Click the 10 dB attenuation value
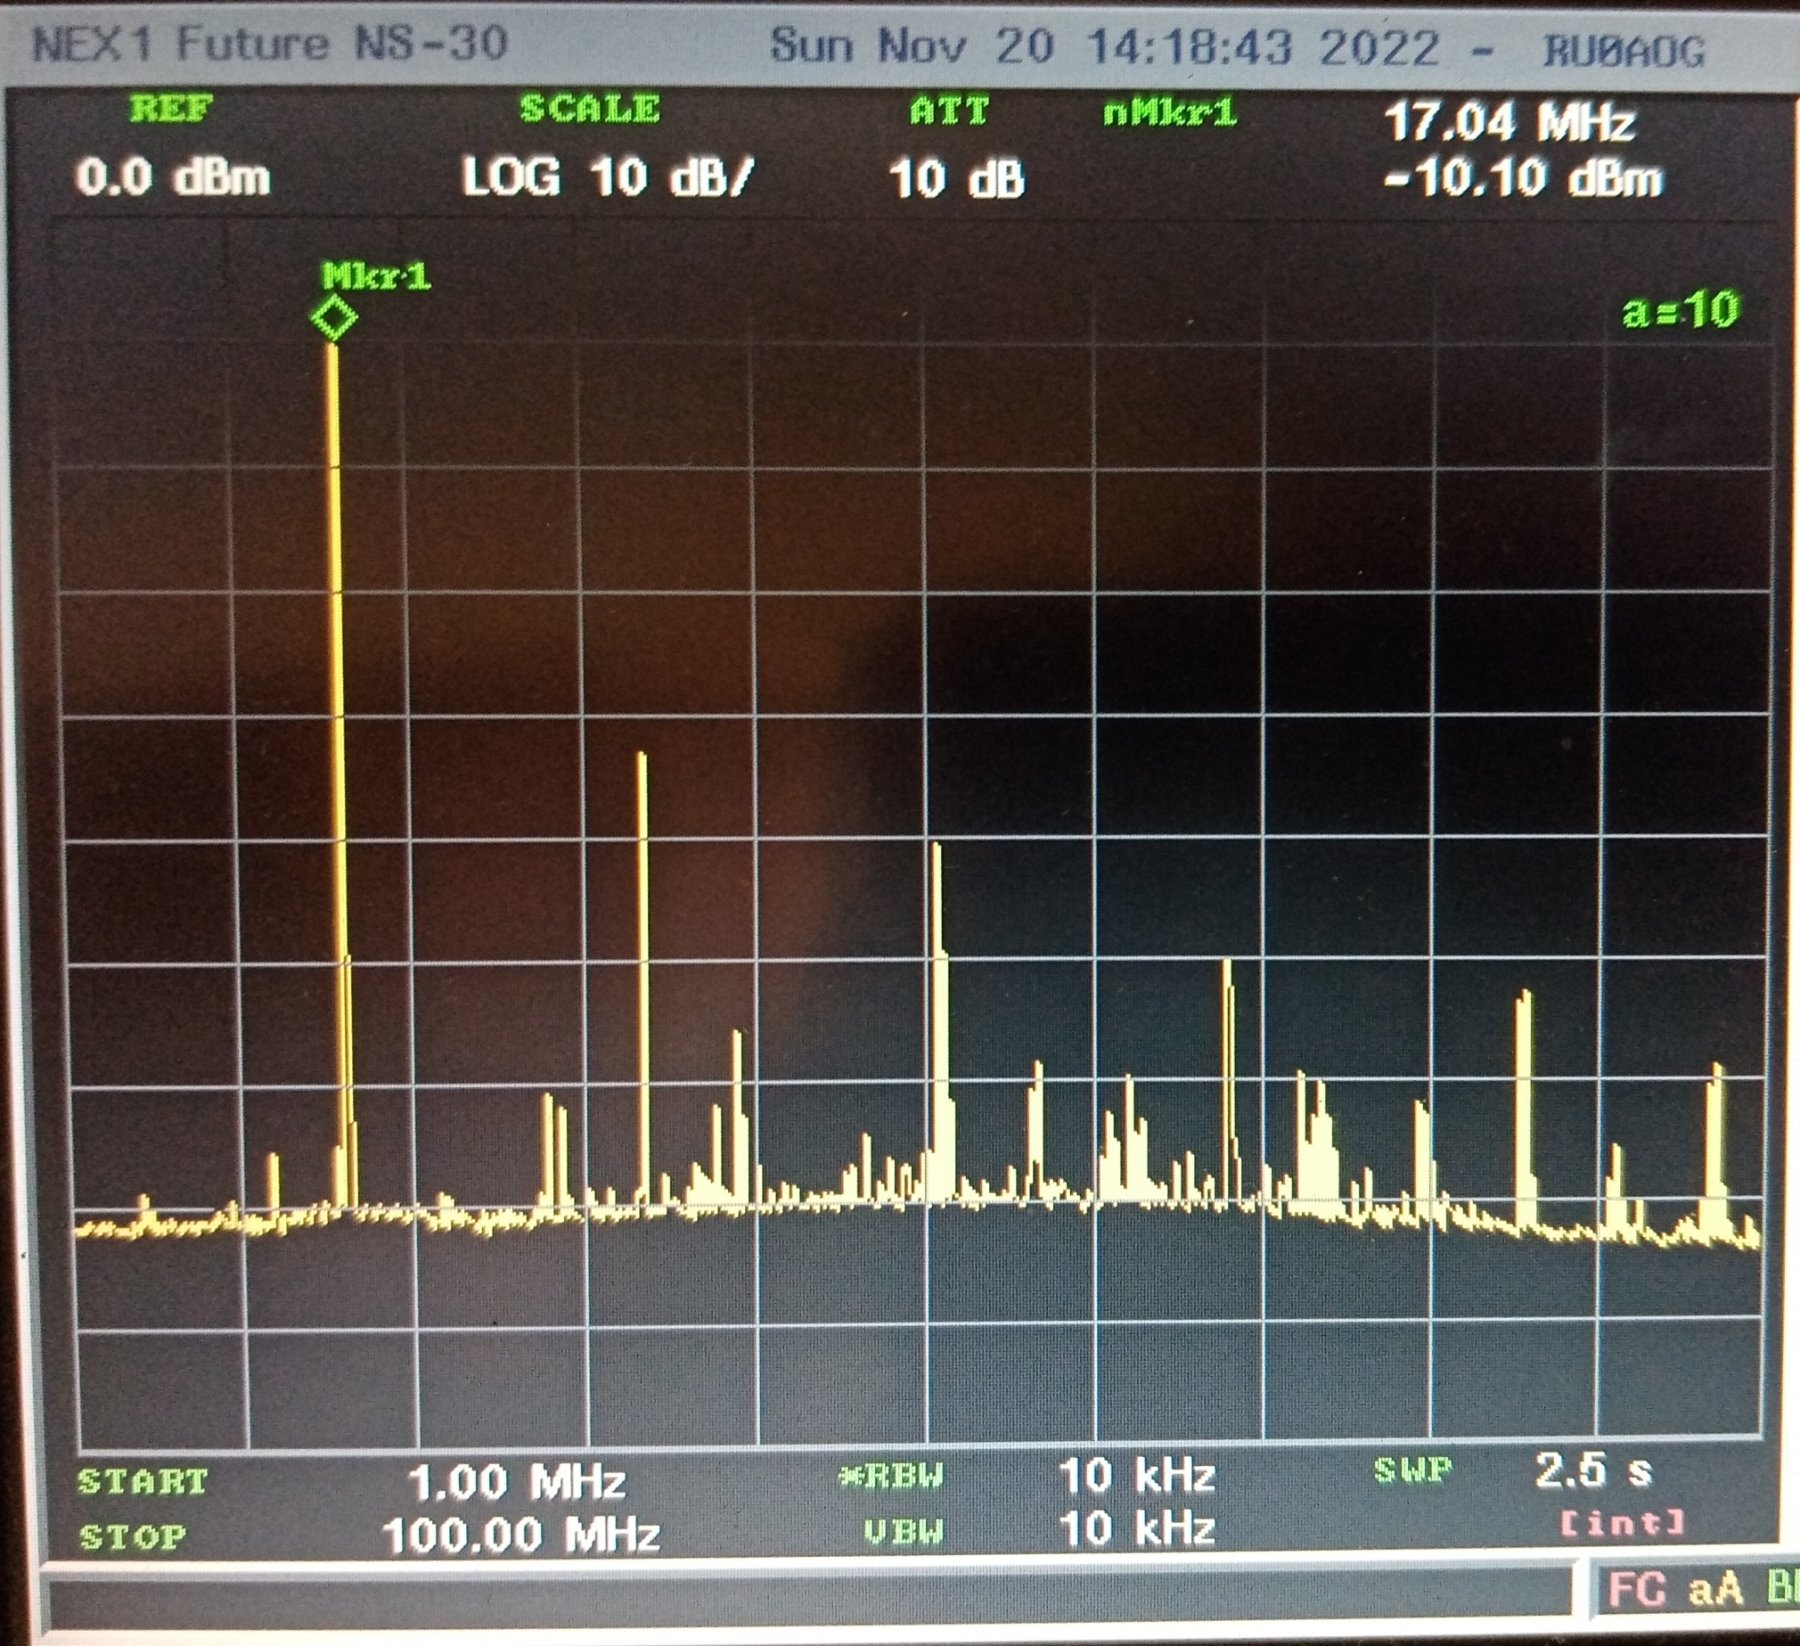The height and width of the screenshot is (1646, 1800). point(957,180)
